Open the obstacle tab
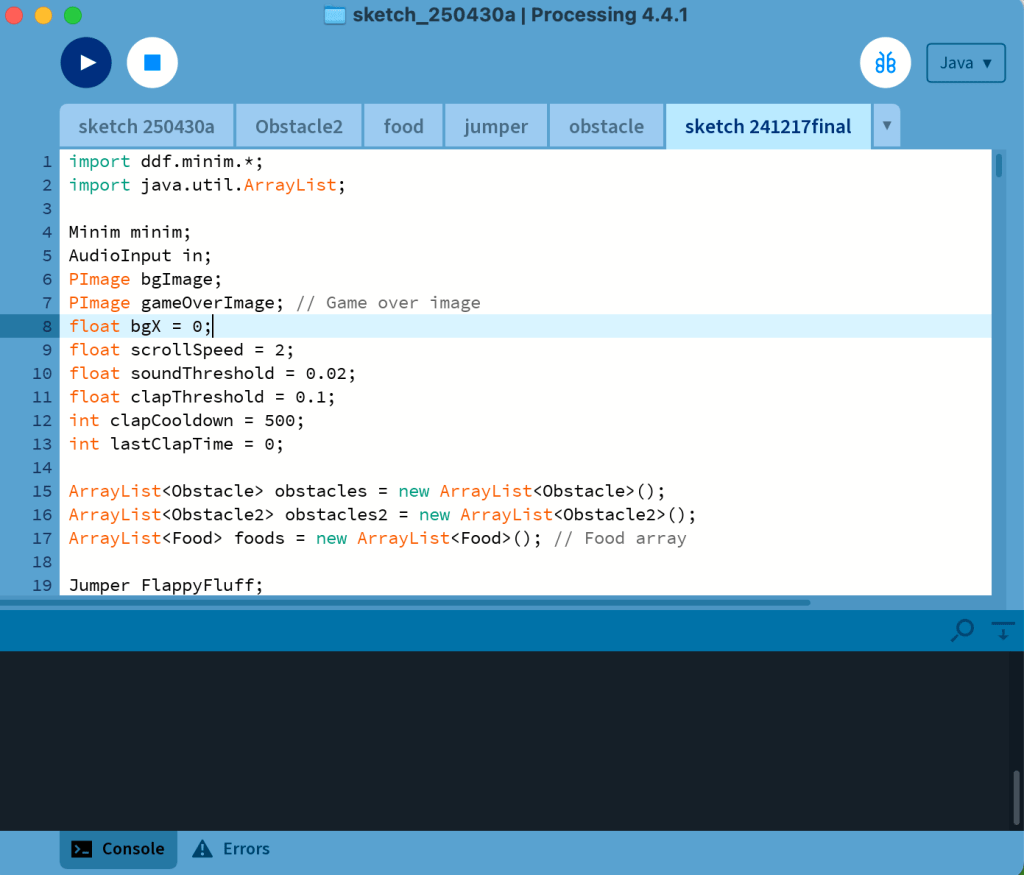Image resolution: width=1024 pixels, height=875 pixels. 606,127
